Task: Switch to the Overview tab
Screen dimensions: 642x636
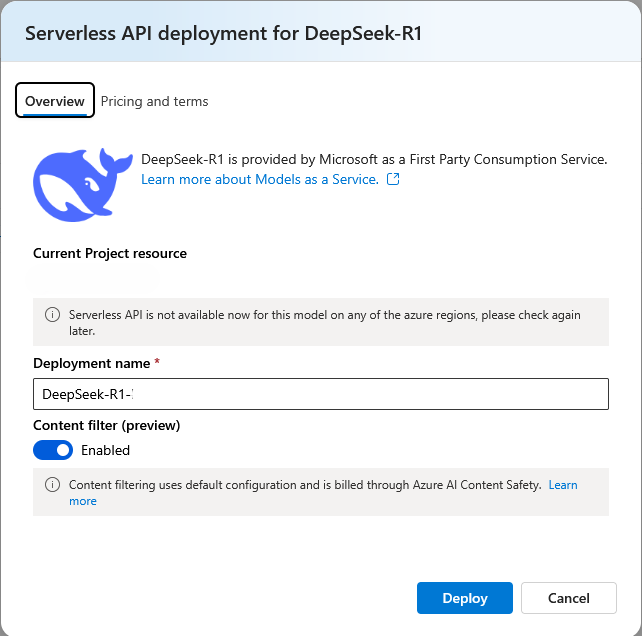Action: (x=55, y=101)
